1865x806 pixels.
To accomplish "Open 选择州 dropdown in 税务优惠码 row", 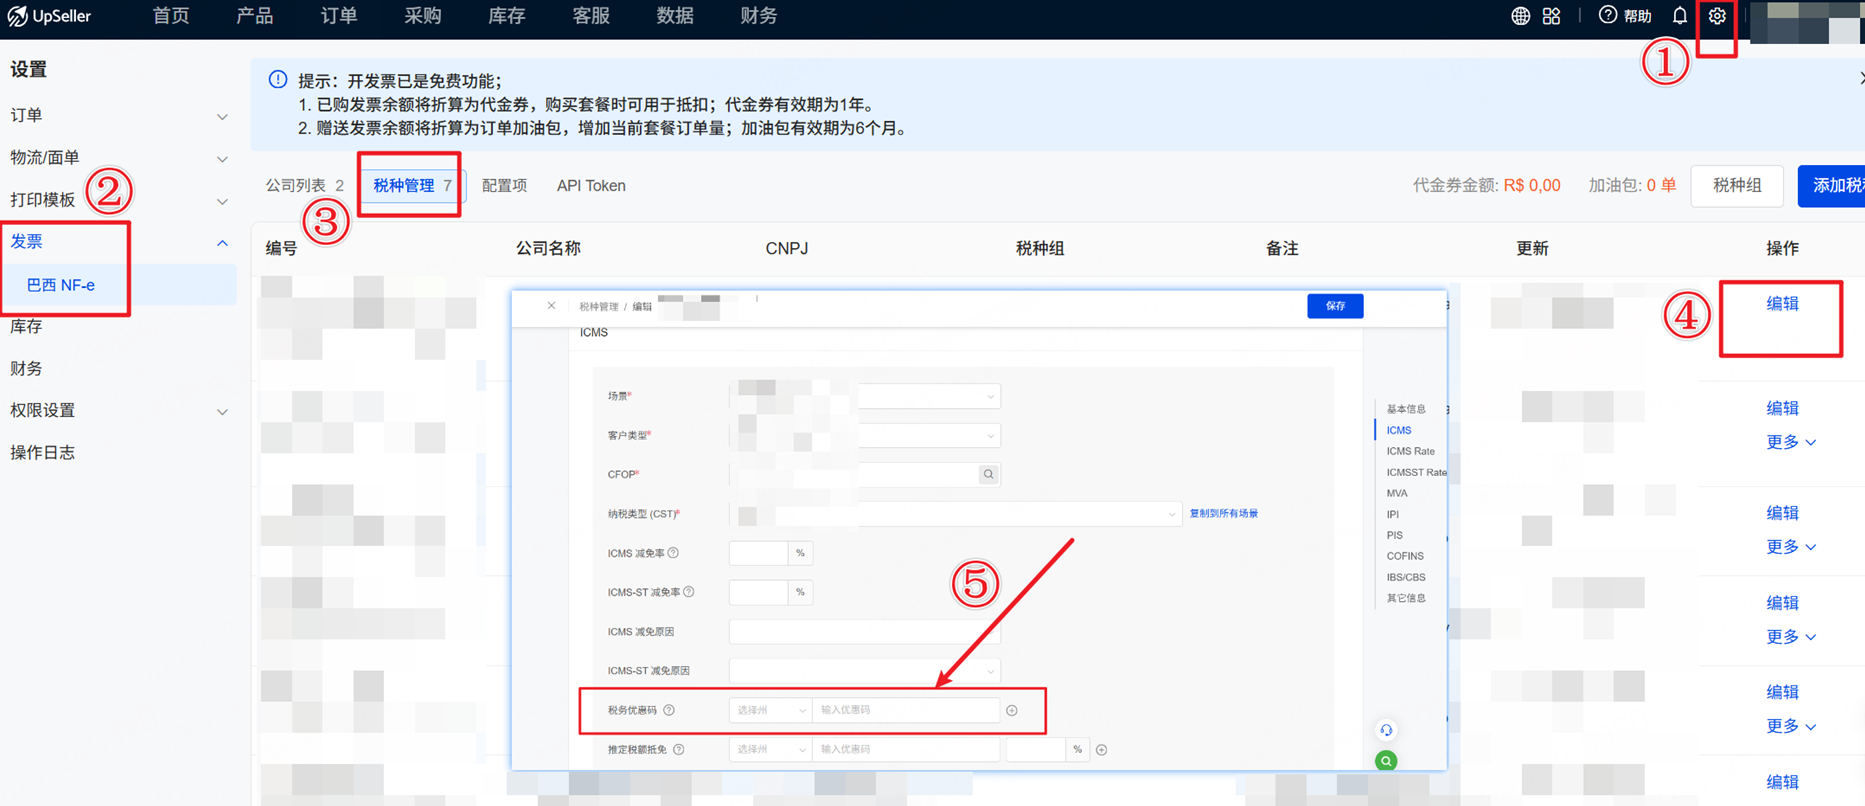I will tap(770, 711).
